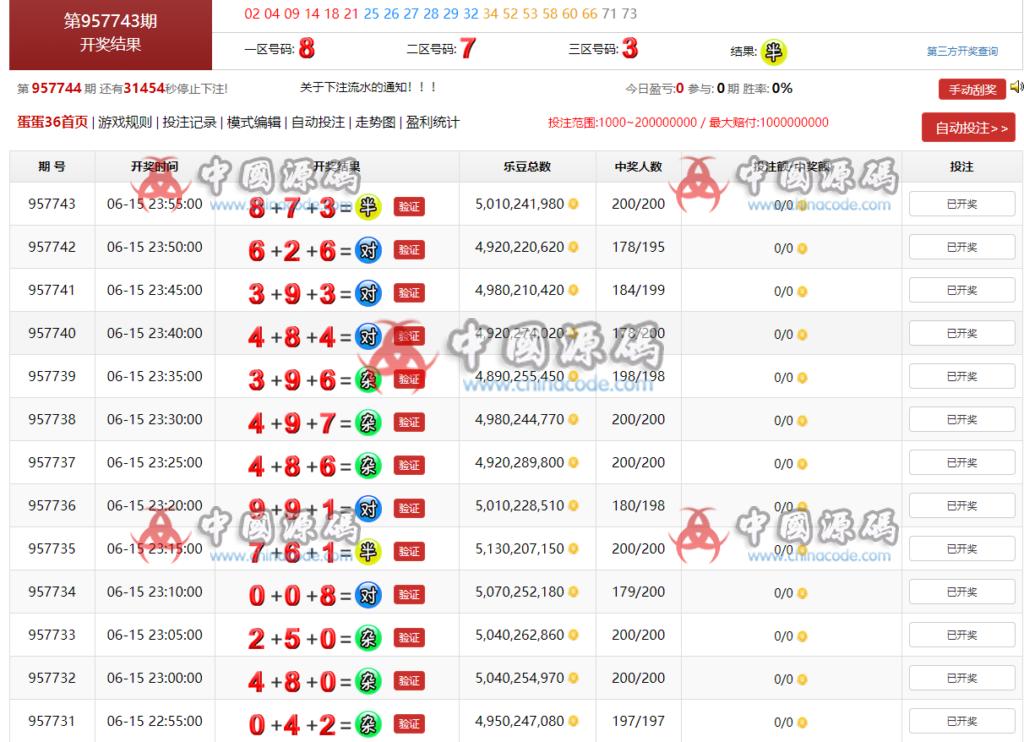Image resolution: width=1024 pixels, height=742 pixels.
Task: Open the 第三方开奖查询 link
Action: 962,51
